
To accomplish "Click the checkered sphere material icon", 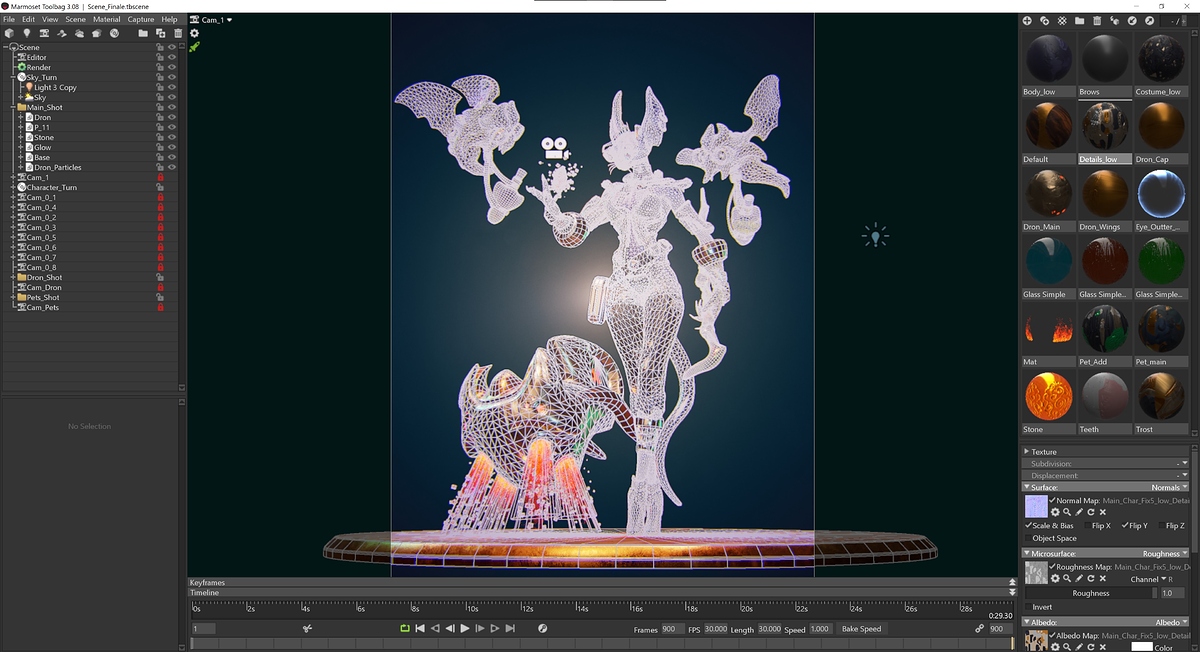I will click(1062, 20).
